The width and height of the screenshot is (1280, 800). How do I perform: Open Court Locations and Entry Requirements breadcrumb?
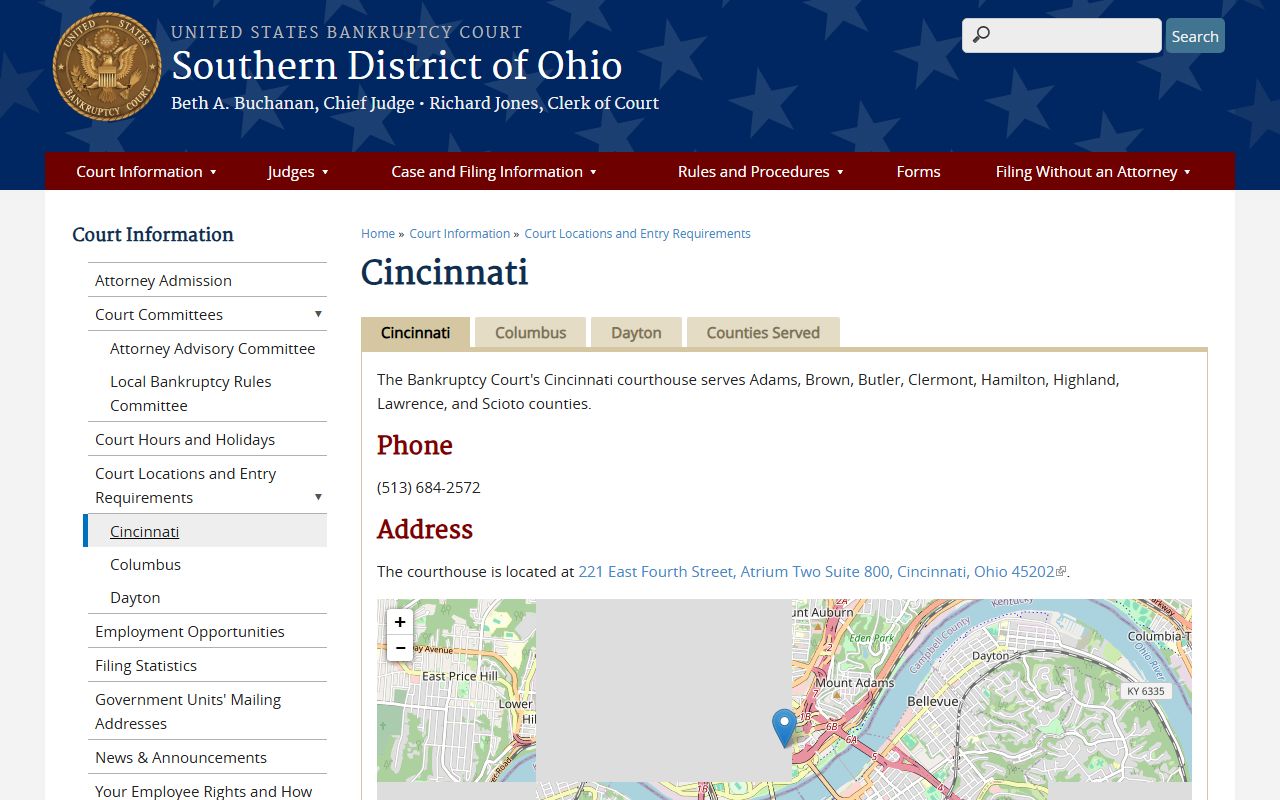[x=637, y=233]
